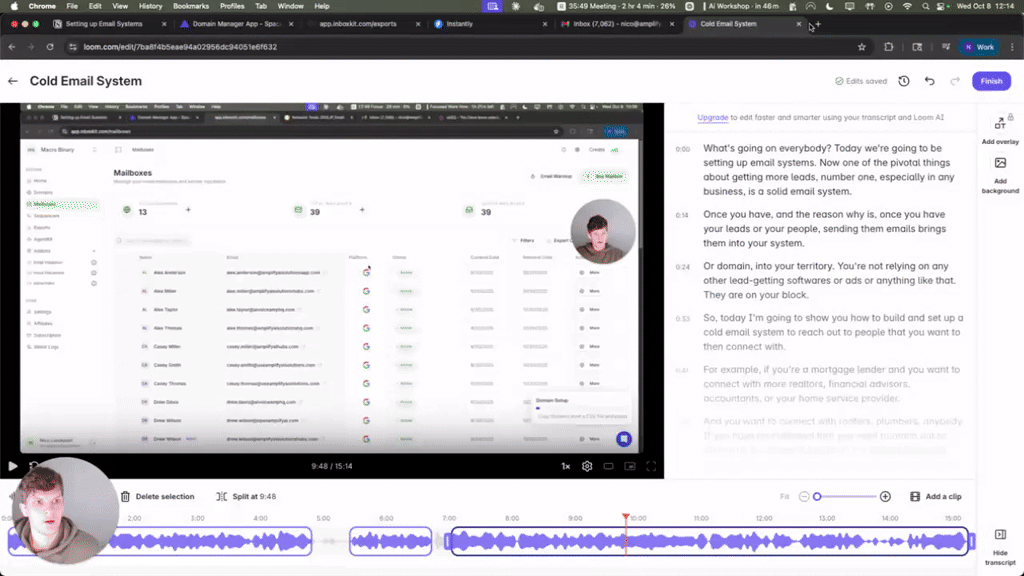Open the Work profile menu
This screenshot has width=1024, height=576.
[x=979, y=47]
